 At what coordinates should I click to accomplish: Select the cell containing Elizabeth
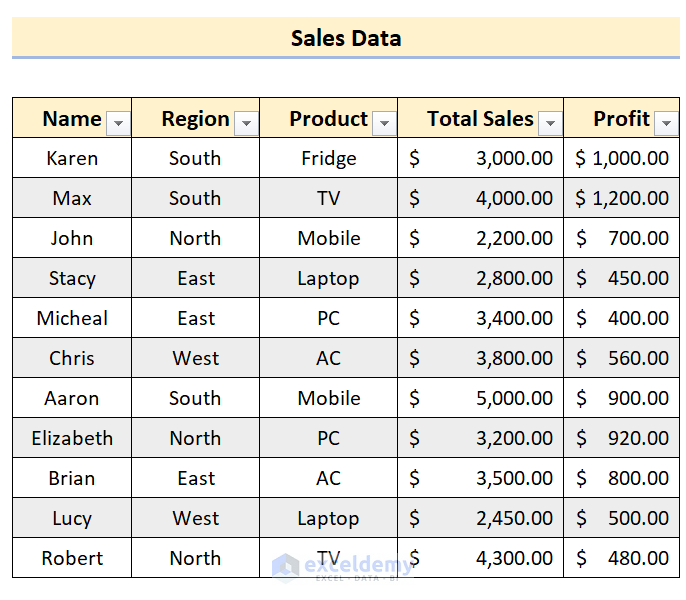[x=72, y=438]
